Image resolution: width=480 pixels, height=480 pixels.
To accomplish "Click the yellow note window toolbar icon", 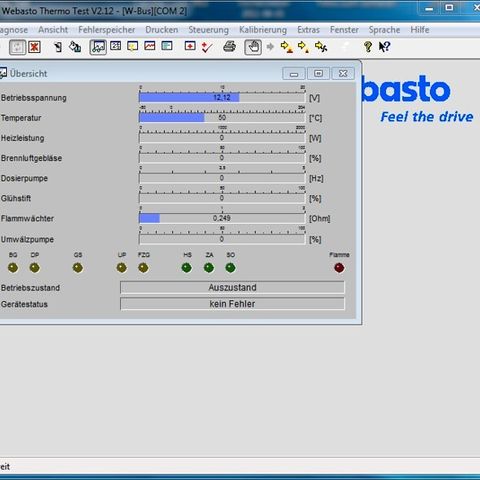I will [133, 46].
